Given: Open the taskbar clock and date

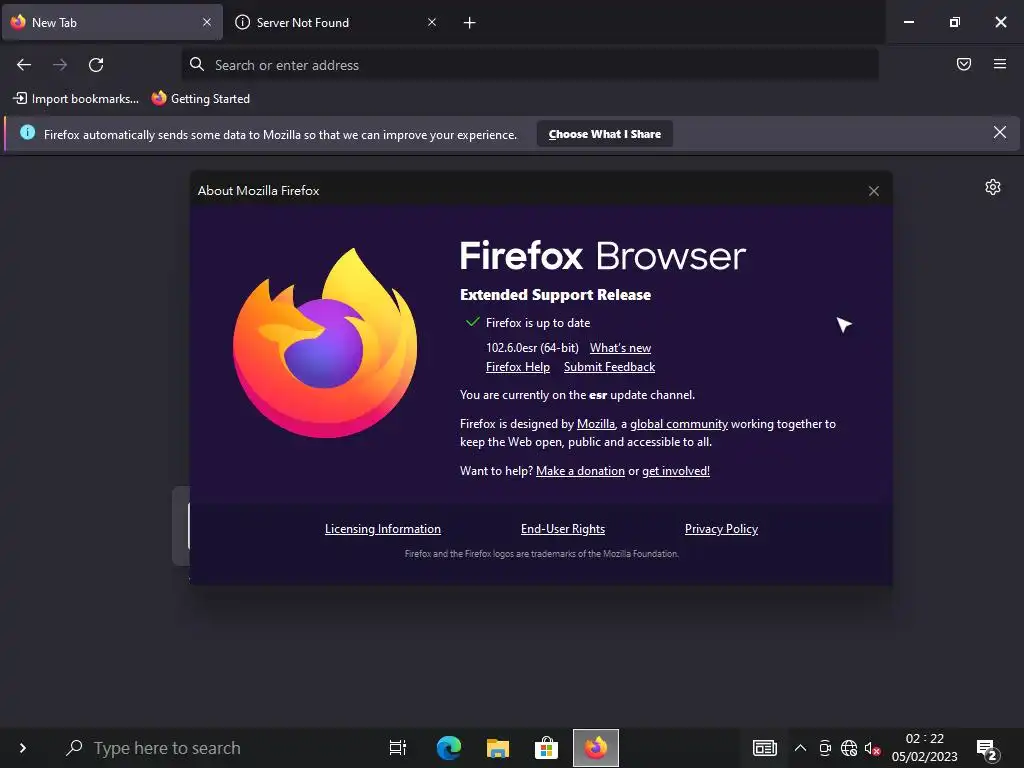Looking at the screenshot, I should click(924, 748).
